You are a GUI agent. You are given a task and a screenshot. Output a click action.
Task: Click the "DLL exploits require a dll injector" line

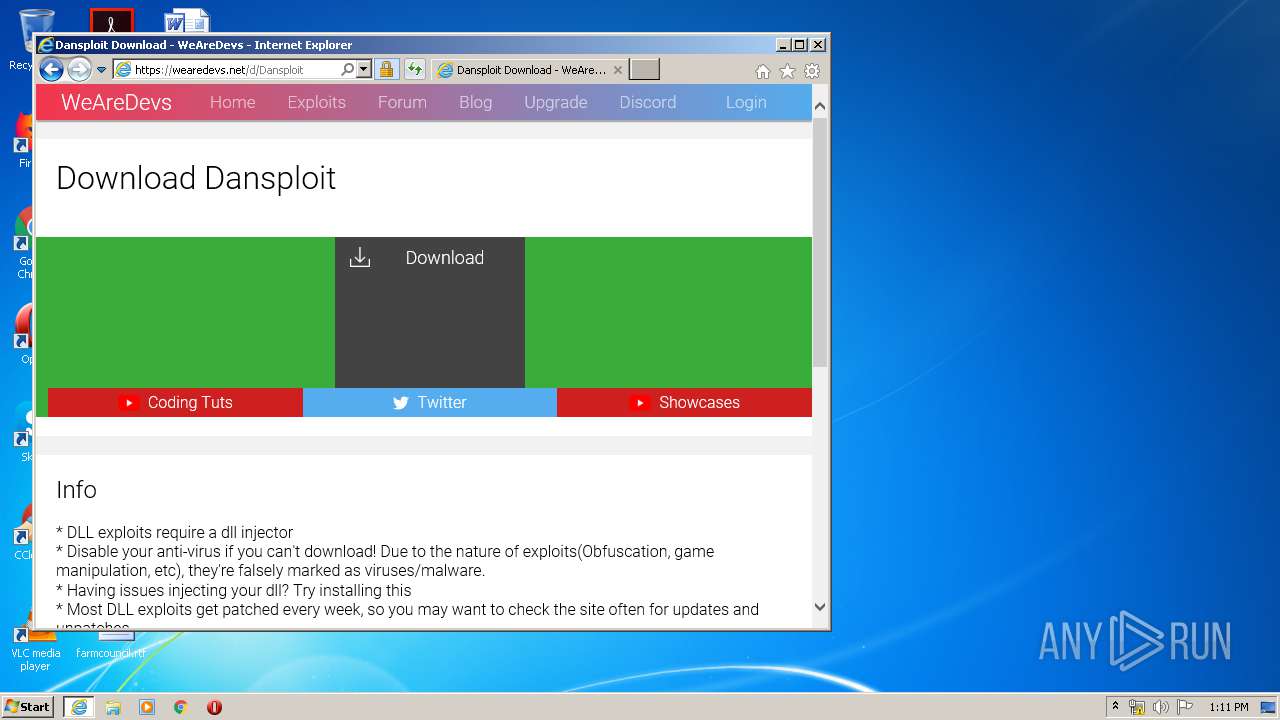point(175,533)
